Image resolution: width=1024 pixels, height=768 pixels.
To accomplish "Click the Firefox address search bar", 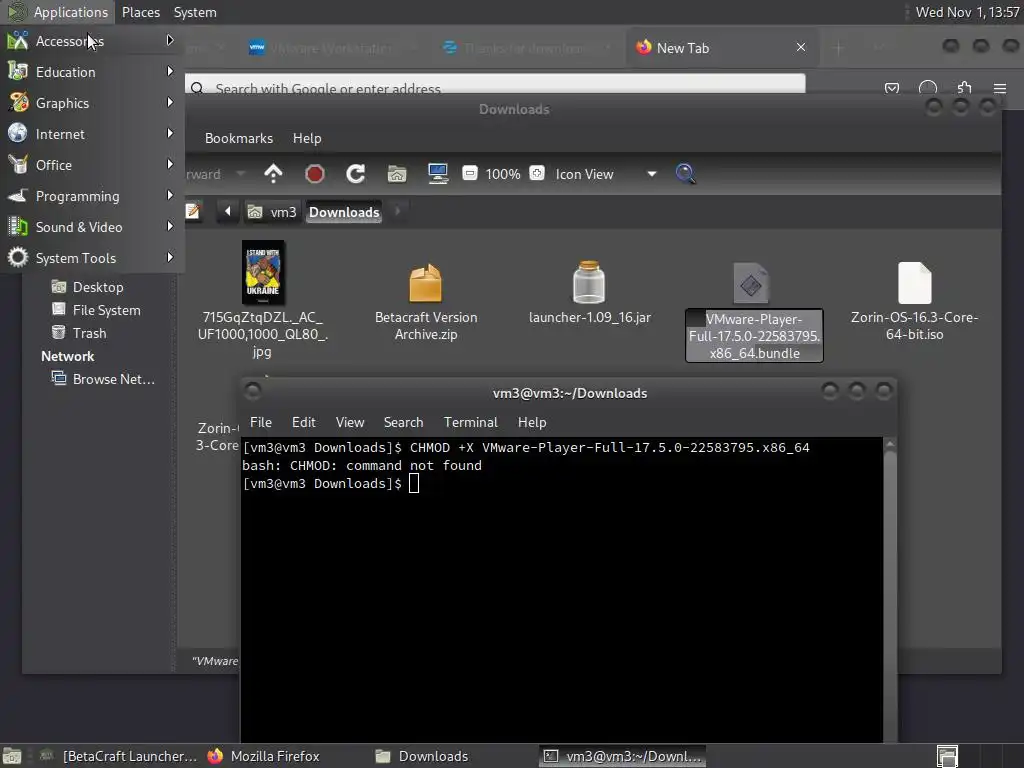I will click(495, 85).
